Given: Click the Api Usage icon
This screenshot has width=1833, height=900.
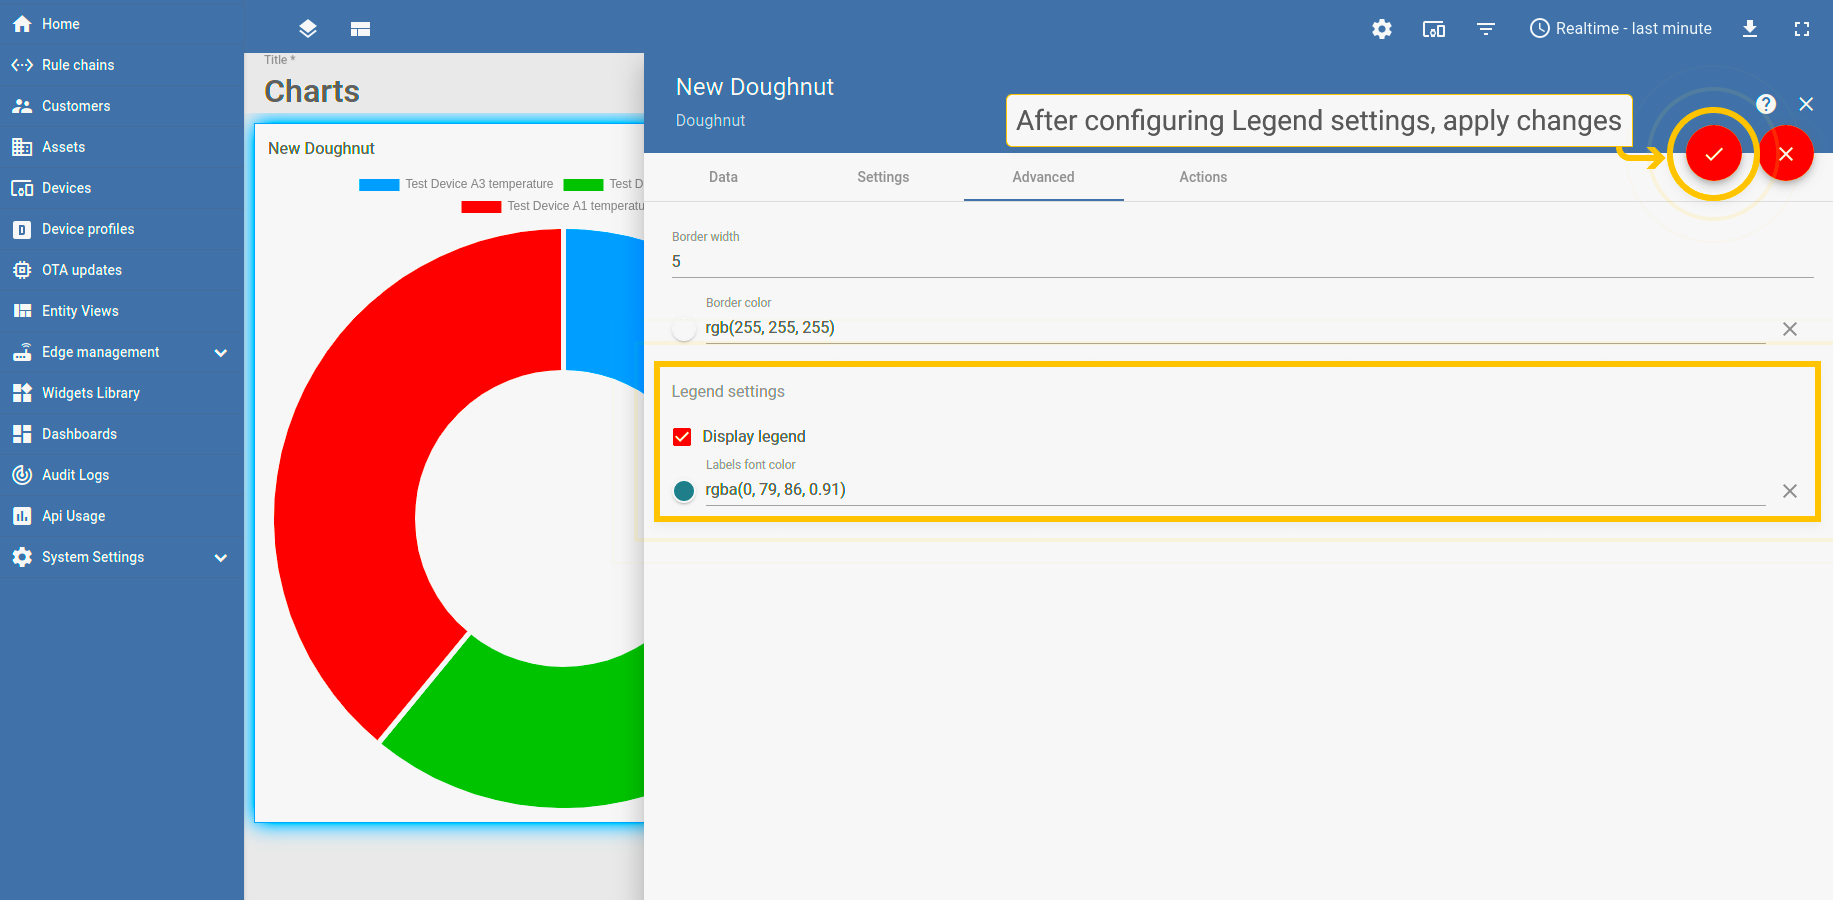Looking at the screenshot, I should [22, 516].
